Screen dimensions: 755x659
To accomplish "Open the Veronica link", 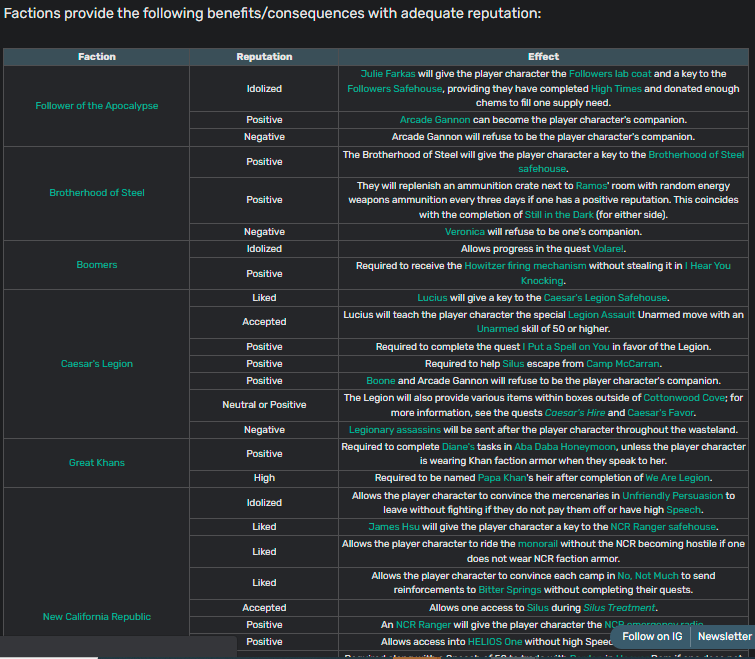I will (x=465, y=232).
